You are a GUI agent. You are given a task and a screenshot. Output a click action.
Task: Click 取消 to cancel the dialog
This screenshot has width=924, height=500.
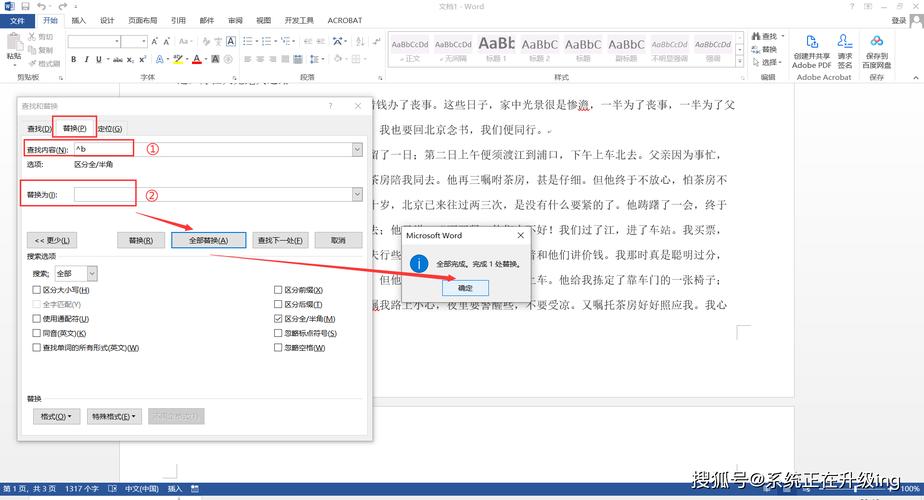(338, 241)
